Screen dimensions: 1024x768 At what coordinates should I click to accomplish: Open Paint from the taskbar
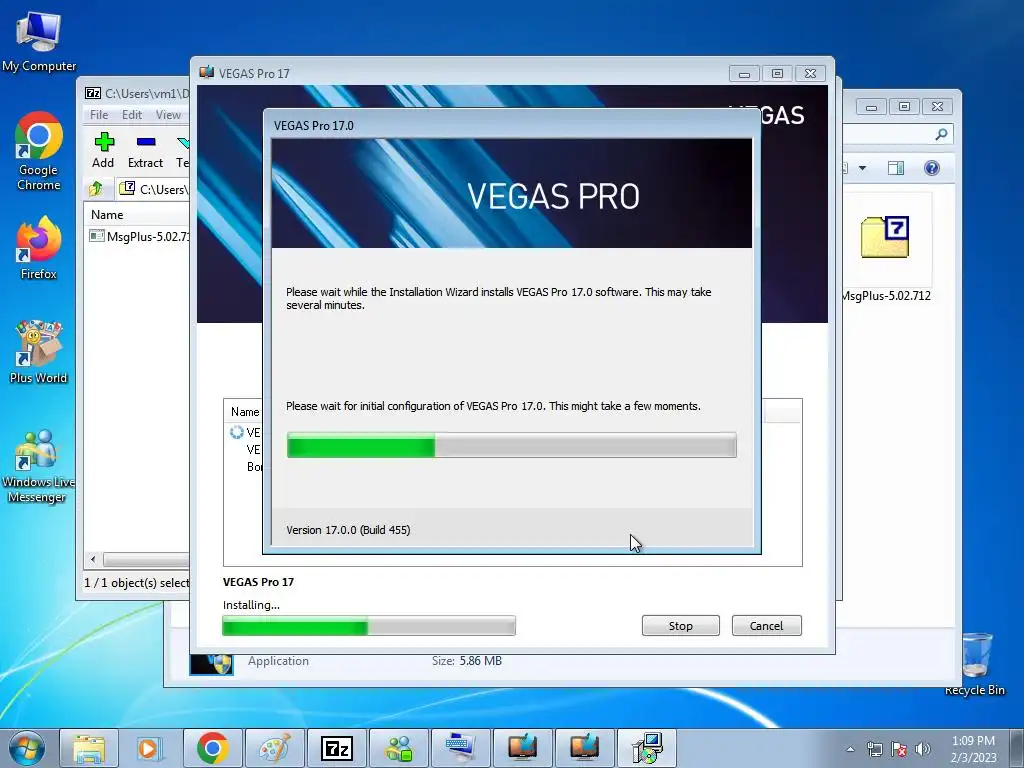click(274, 748)
